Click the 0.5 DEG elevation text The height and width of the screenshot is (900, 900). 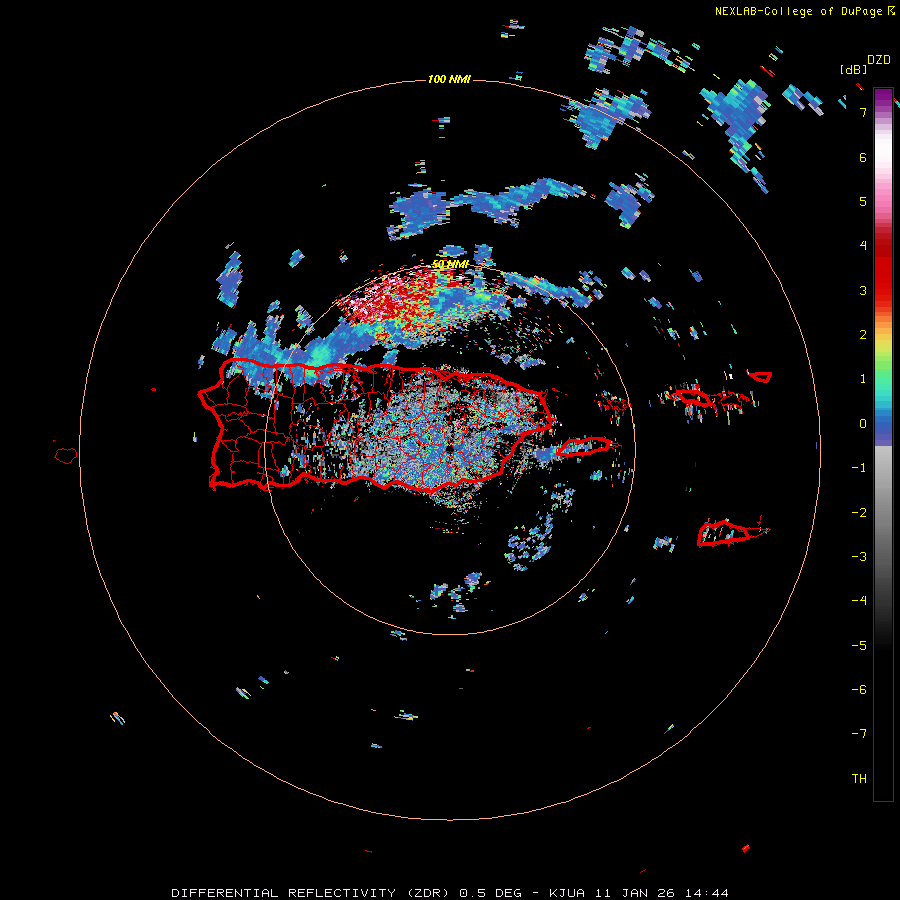(490, 893)
